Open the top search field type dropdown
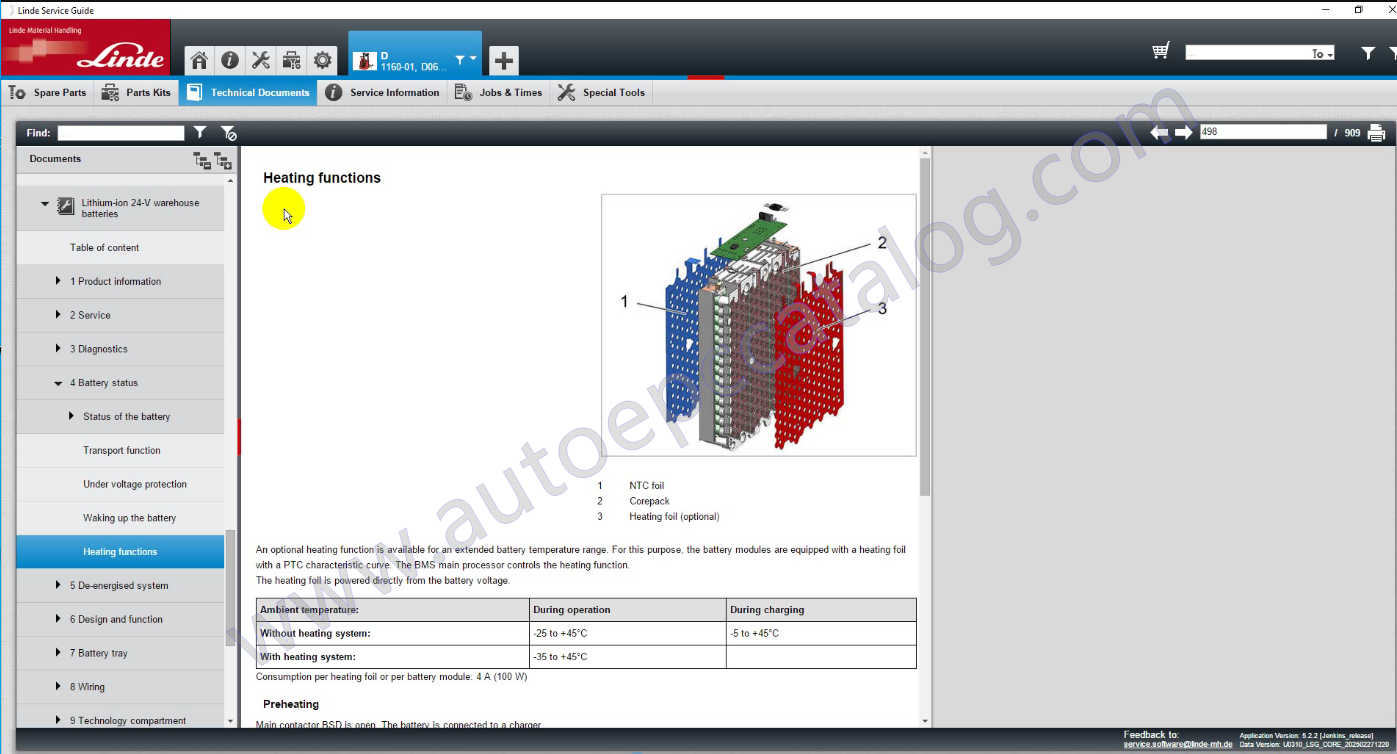 click(1322, 54)
